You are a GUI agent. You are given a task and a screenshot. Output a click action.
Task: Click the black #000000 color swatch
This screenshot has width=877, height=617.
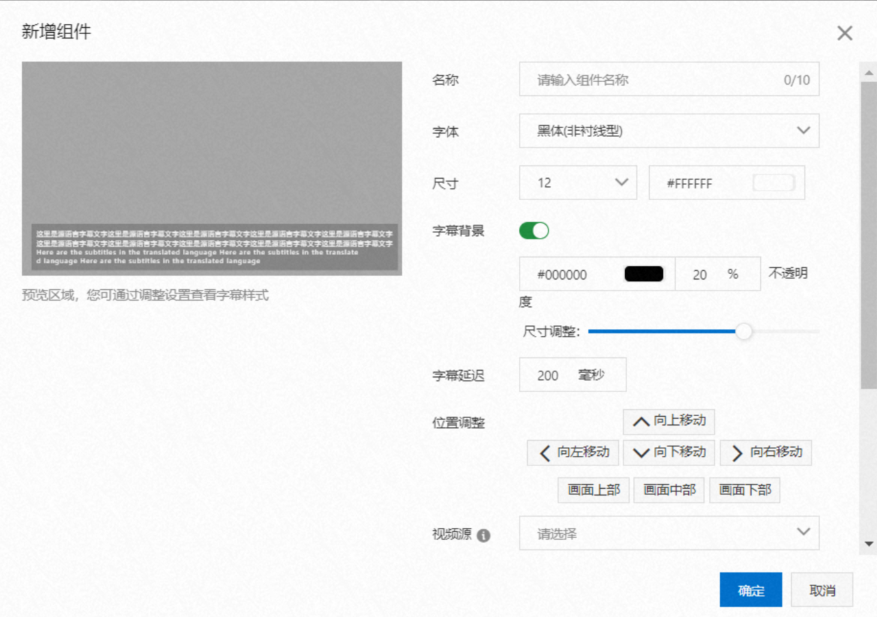click(x=643, y=273)
